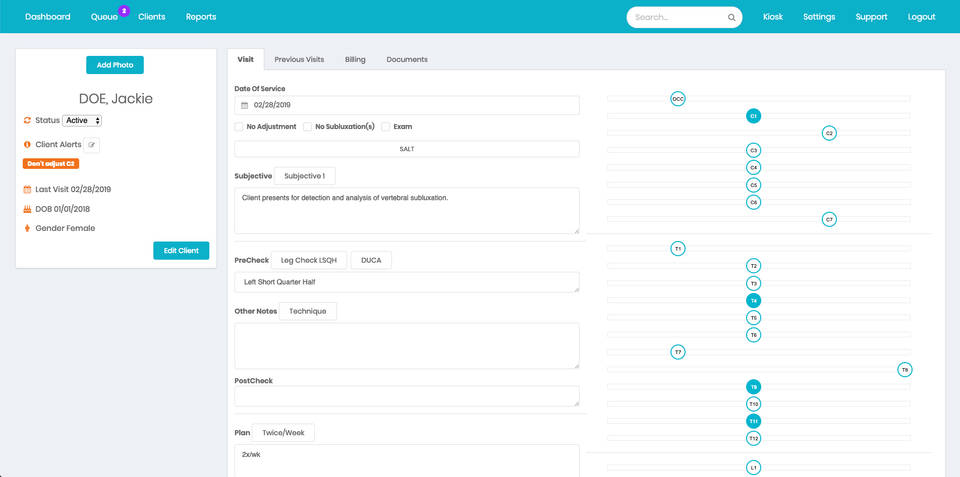
Task: Select the L1 vertebra marker
Action: point(754,468)
